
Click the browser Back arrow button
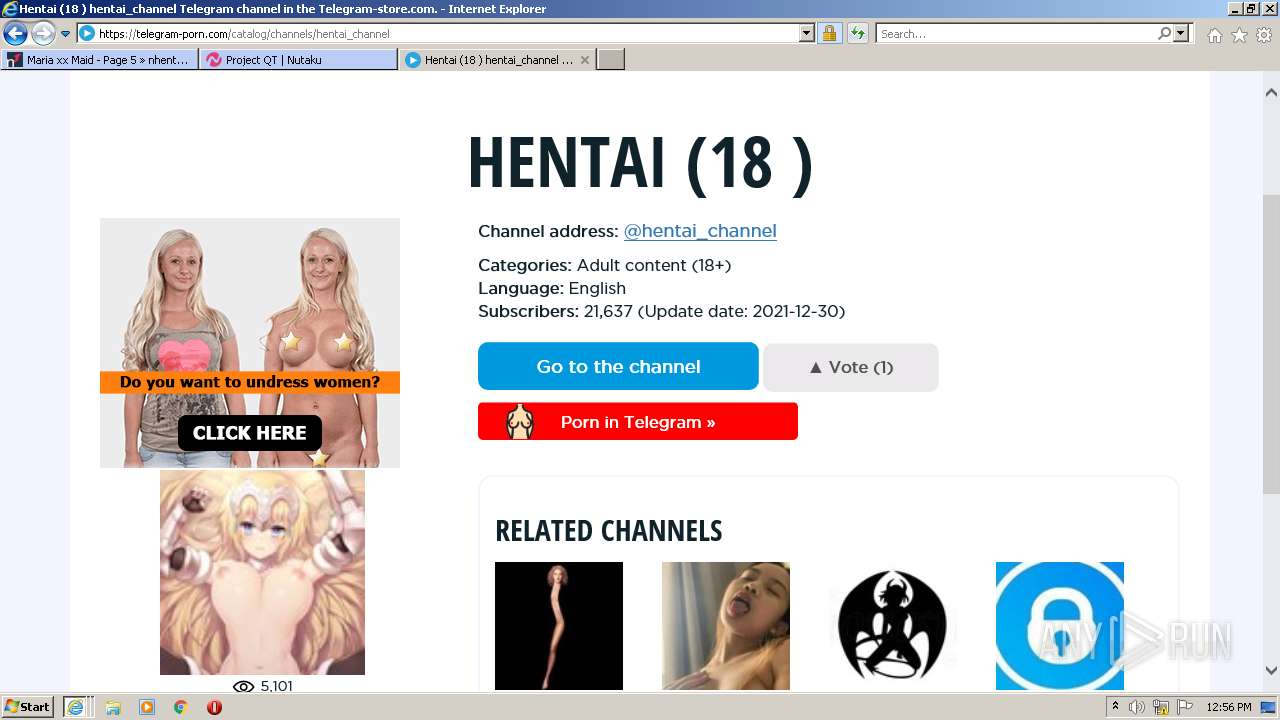click(x=15, y=34)
